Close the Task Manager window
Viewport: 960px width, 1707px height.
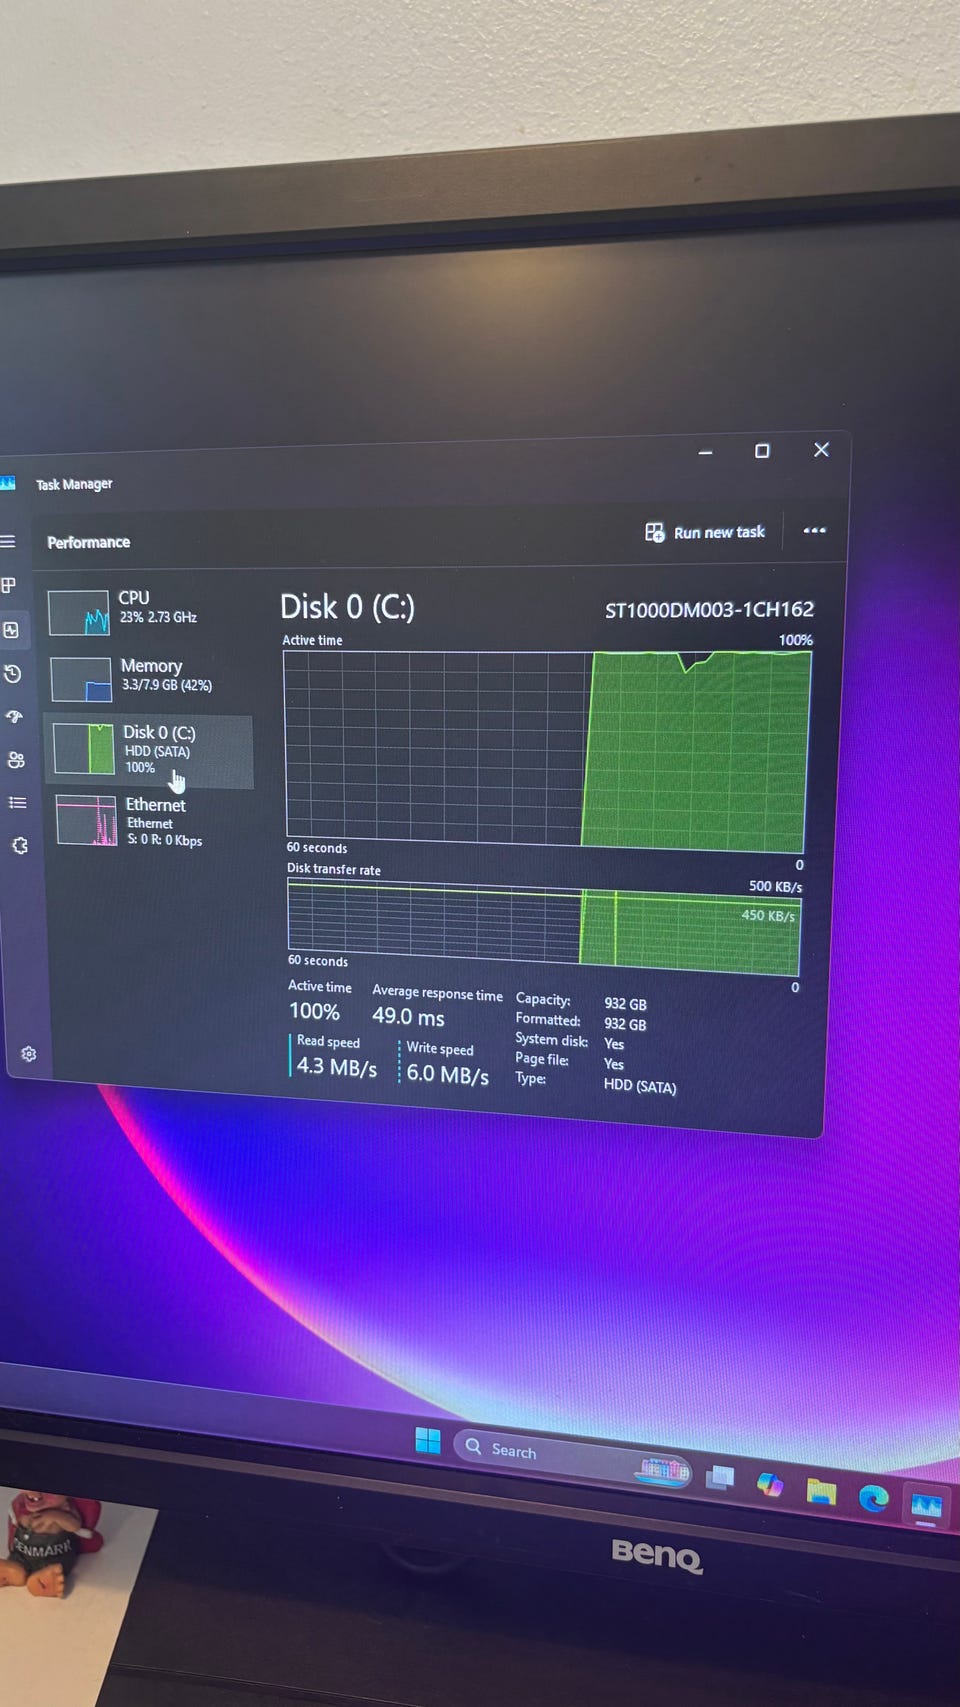coord(821,450)
